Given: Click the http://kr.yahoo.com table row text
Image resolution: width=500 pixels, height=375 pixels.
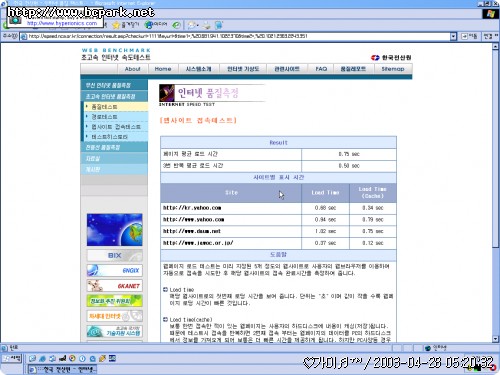Looking at the screenshot, I should [x=192, y=208].
